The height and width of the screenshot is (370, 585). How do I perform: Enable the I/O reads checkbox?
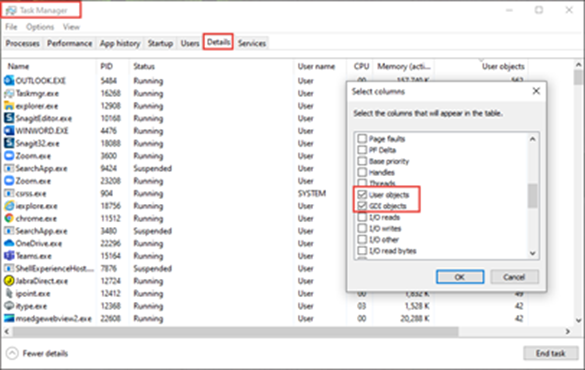tap(362, 217)
